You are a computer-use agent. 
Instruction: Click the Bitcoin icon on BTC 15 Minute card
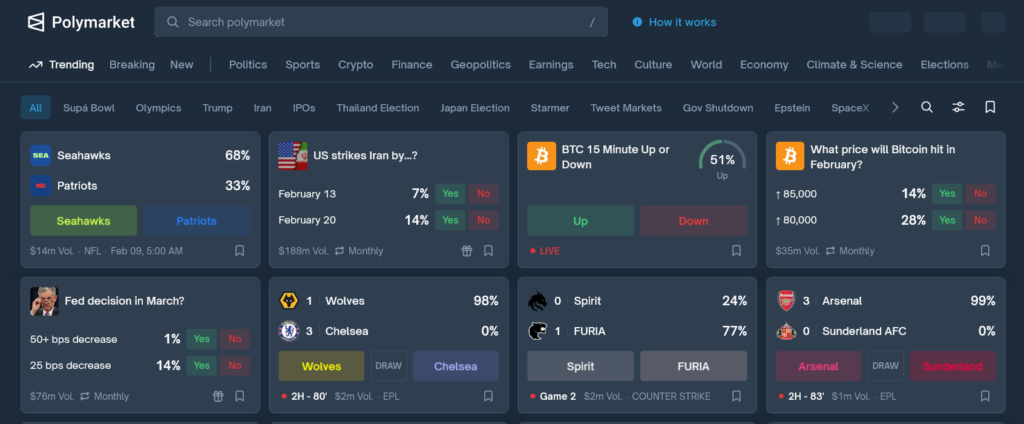coord(541,156)
